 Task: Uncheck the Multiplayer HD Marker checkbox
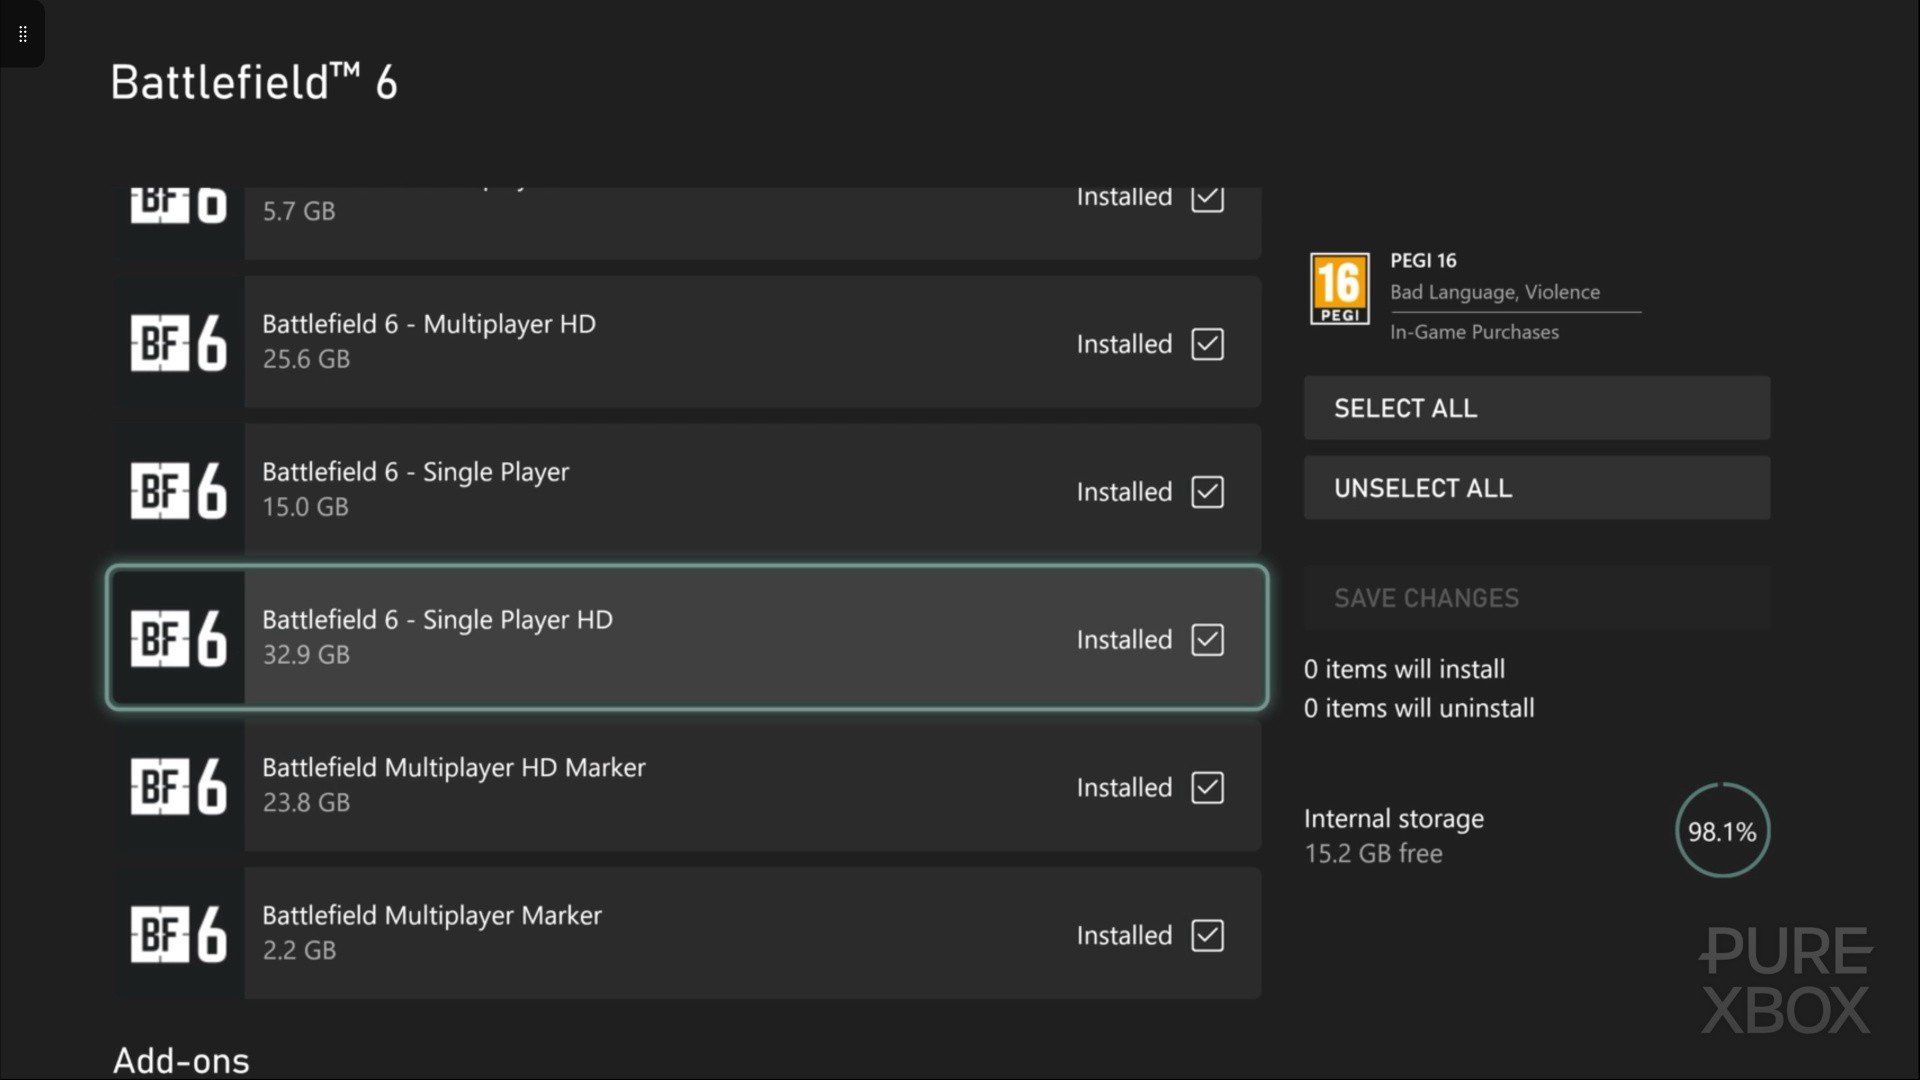click(1207, 788)
